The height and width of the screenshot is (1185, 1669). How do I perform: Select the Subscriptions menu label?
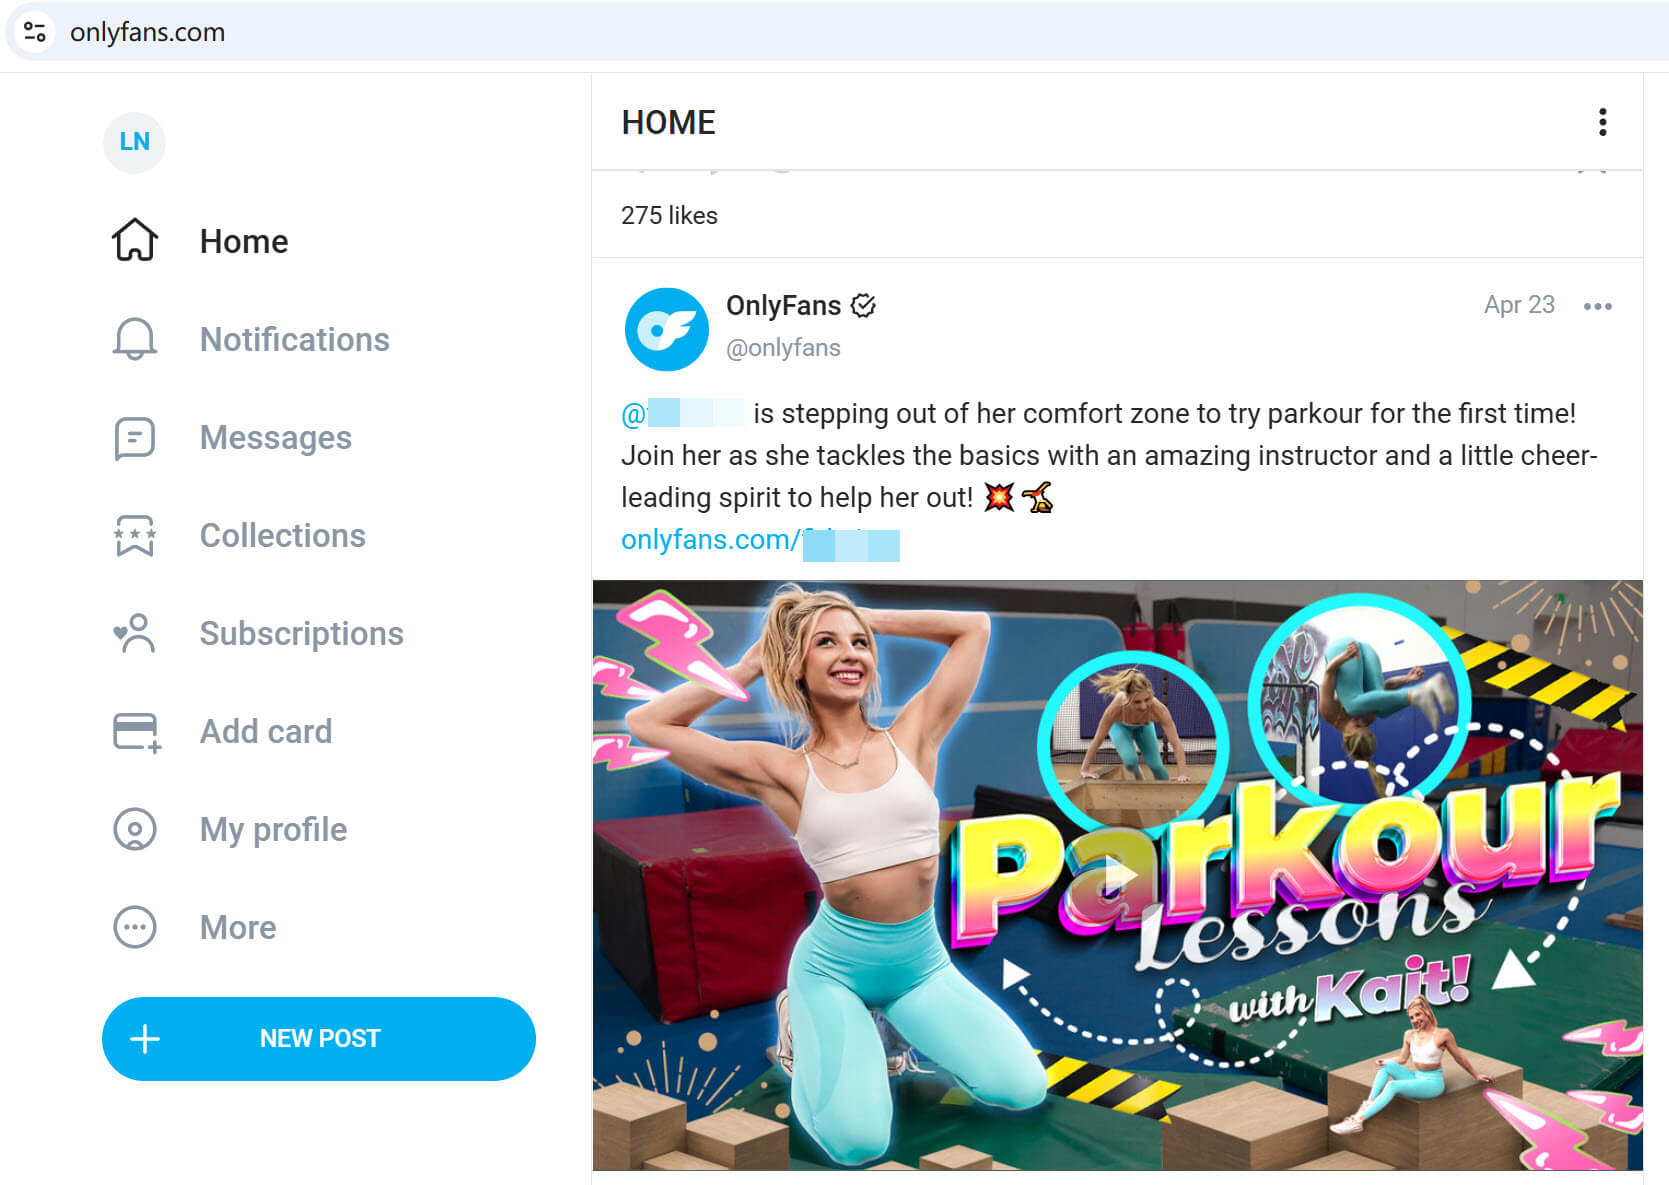(x=301, y=633)
